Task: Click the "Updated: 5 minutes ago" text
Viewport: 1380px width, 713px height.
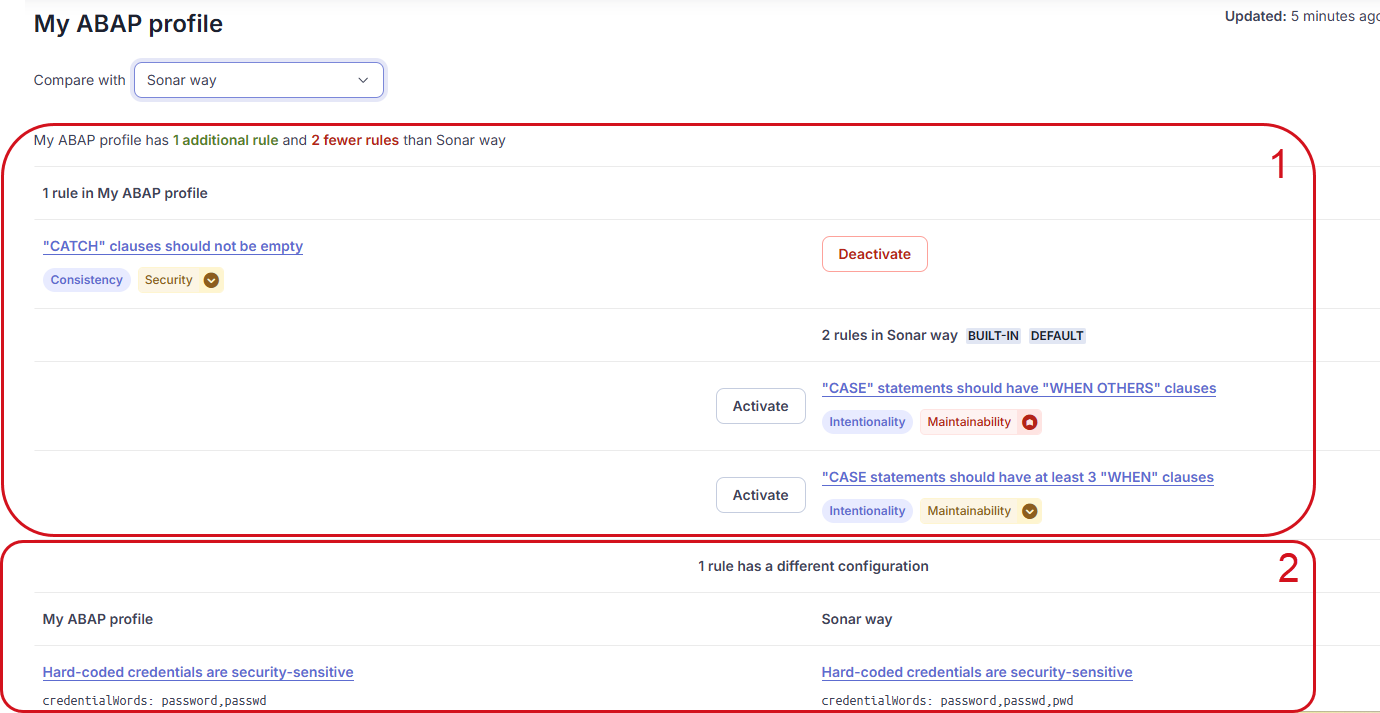Action: click(1302, 16)
